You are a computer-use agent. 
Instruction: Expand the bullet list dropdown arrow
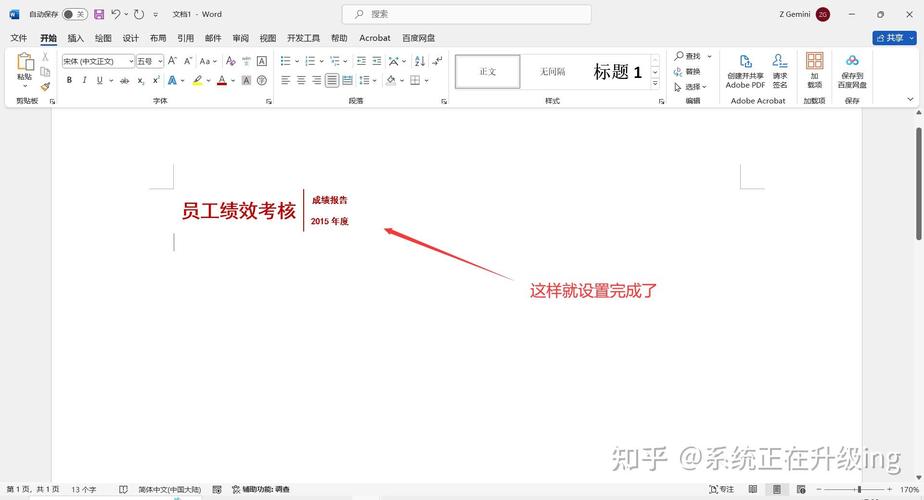(x=297, y=61)
